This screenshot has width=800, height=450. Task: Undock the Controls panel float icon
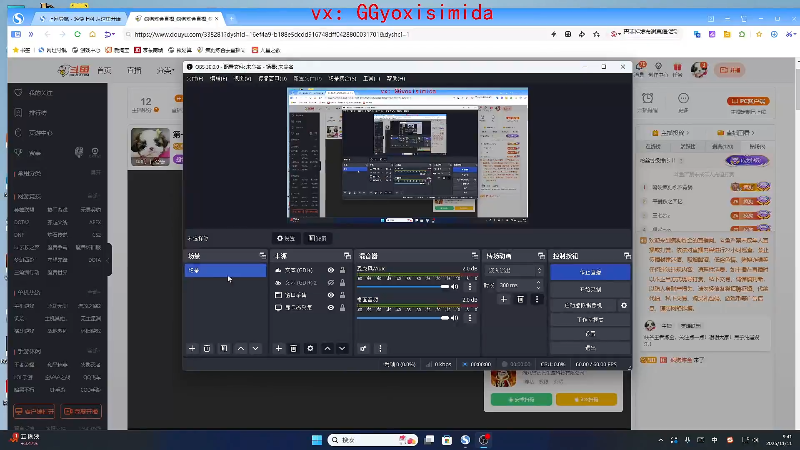tap(627, 256)
